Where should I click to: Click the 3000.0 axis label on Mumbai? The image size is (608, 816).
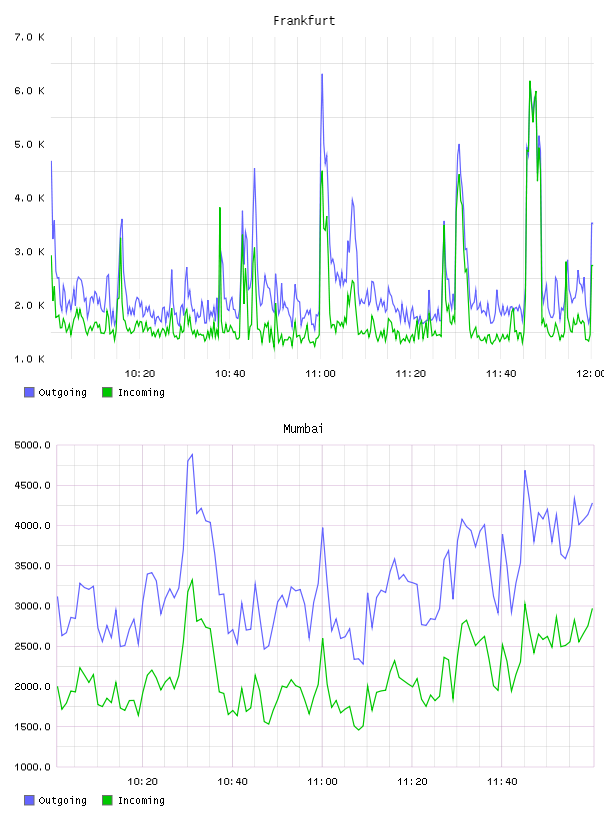pyautogui.click(x=33, y=606)
